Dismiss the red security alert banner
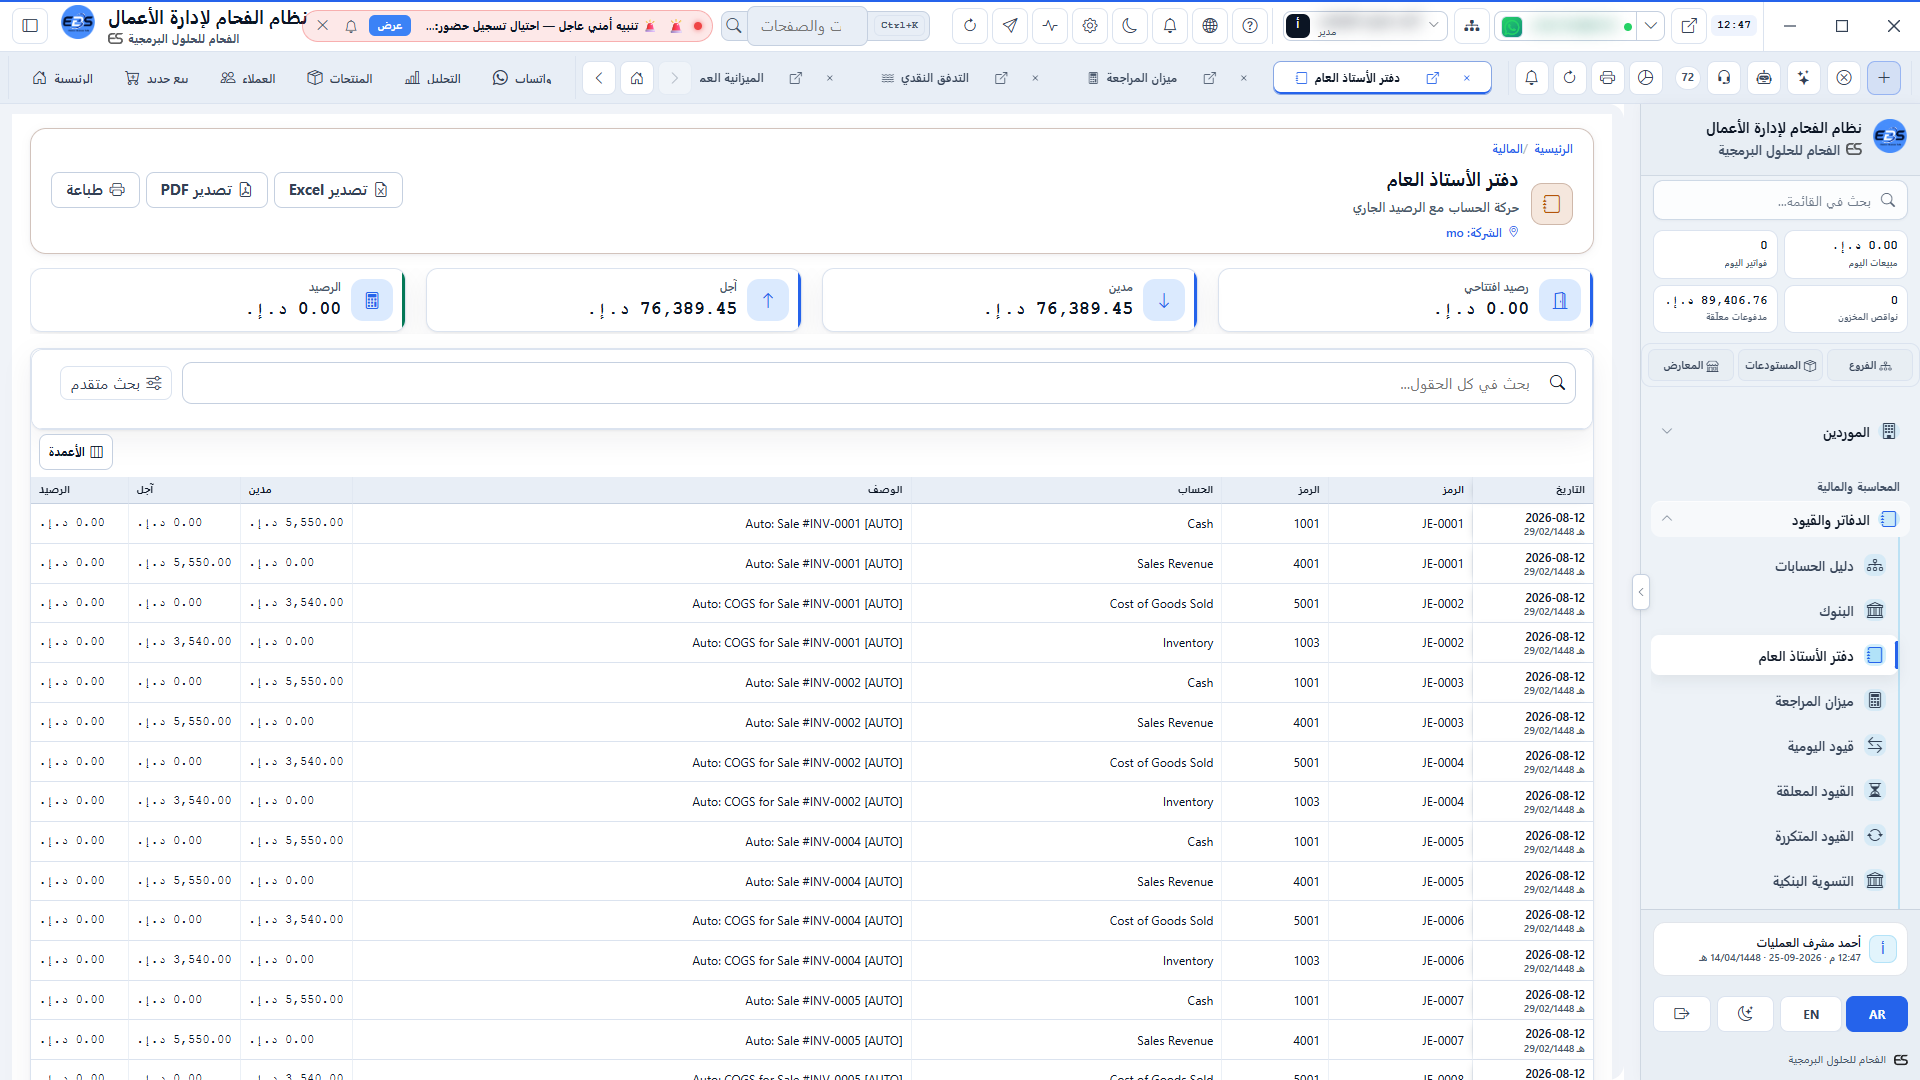 click(322, 25)
